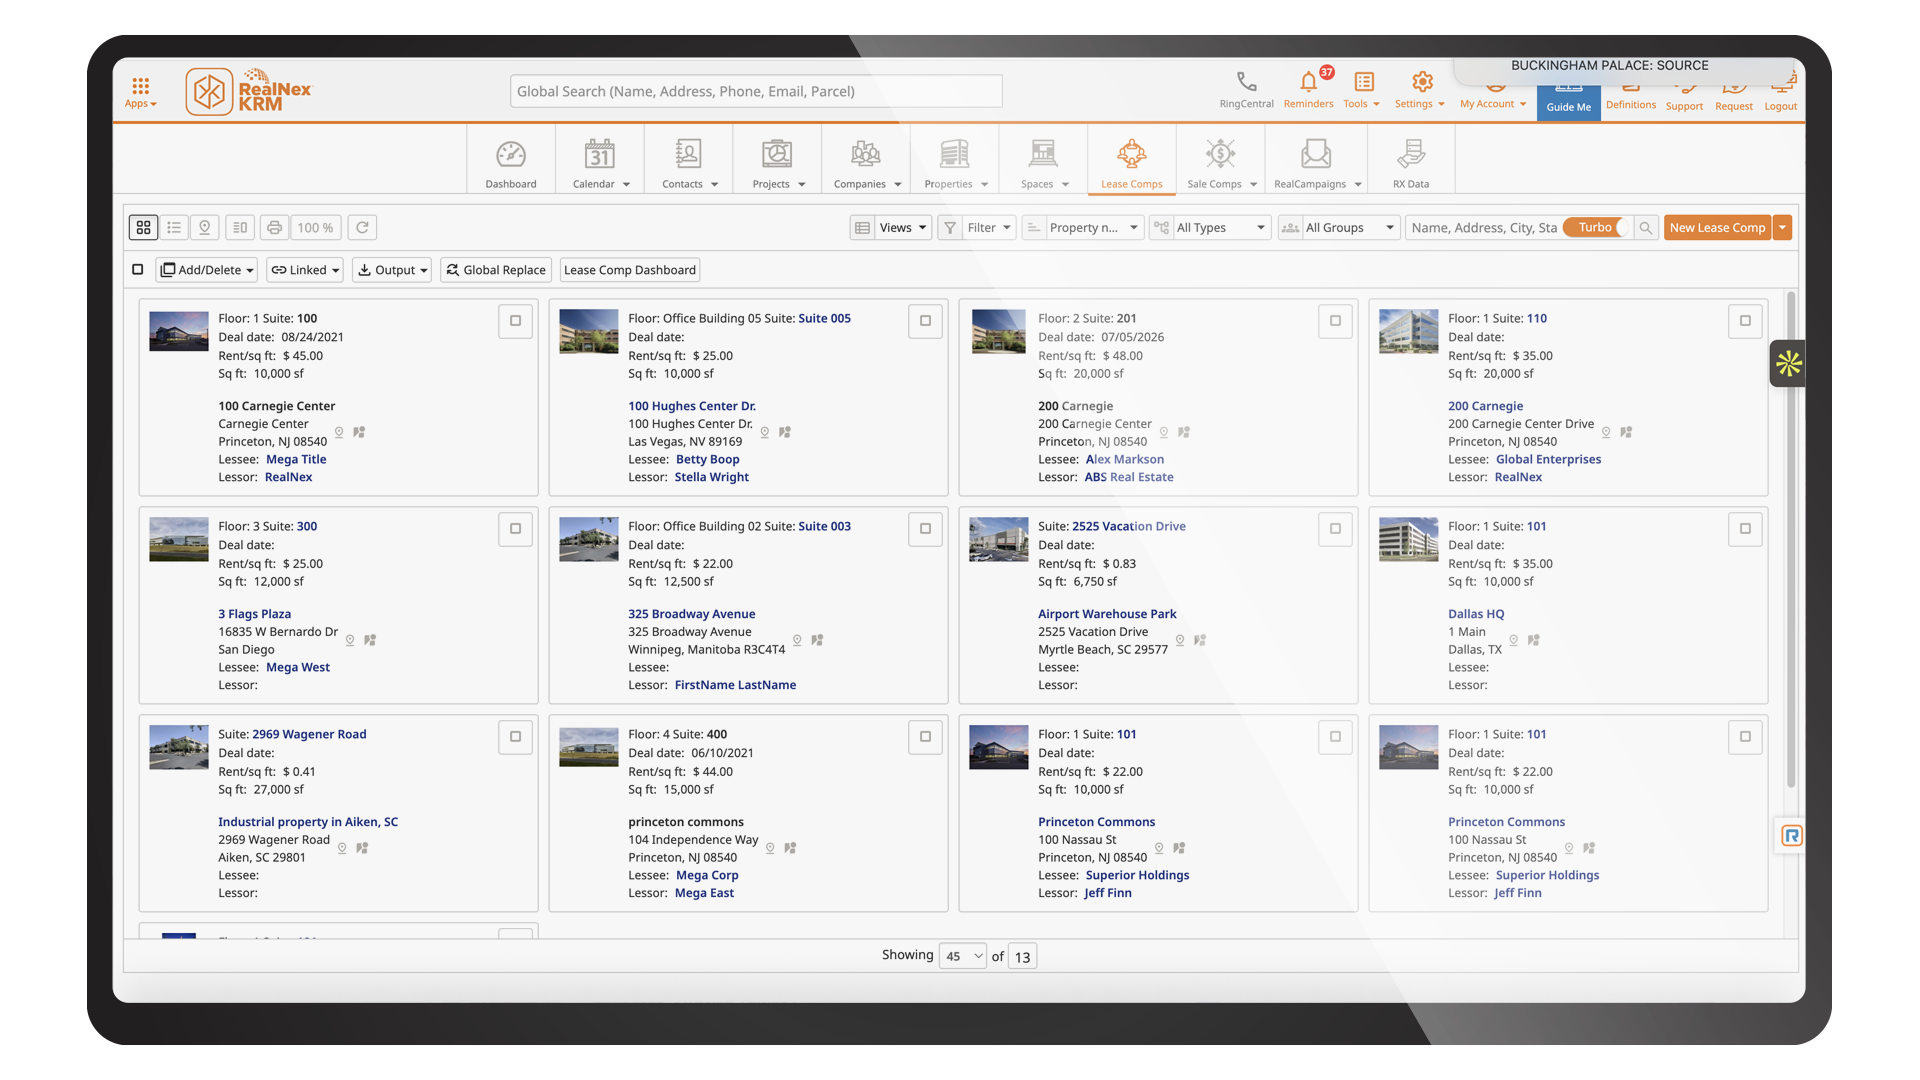Open the New Lease Comp arrow dropdown
The image size is (1920, 1080).
point(1782,228)
